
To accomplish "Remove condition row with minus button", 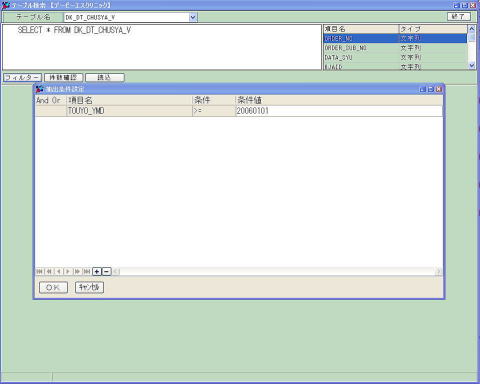I will pos(106,272).
